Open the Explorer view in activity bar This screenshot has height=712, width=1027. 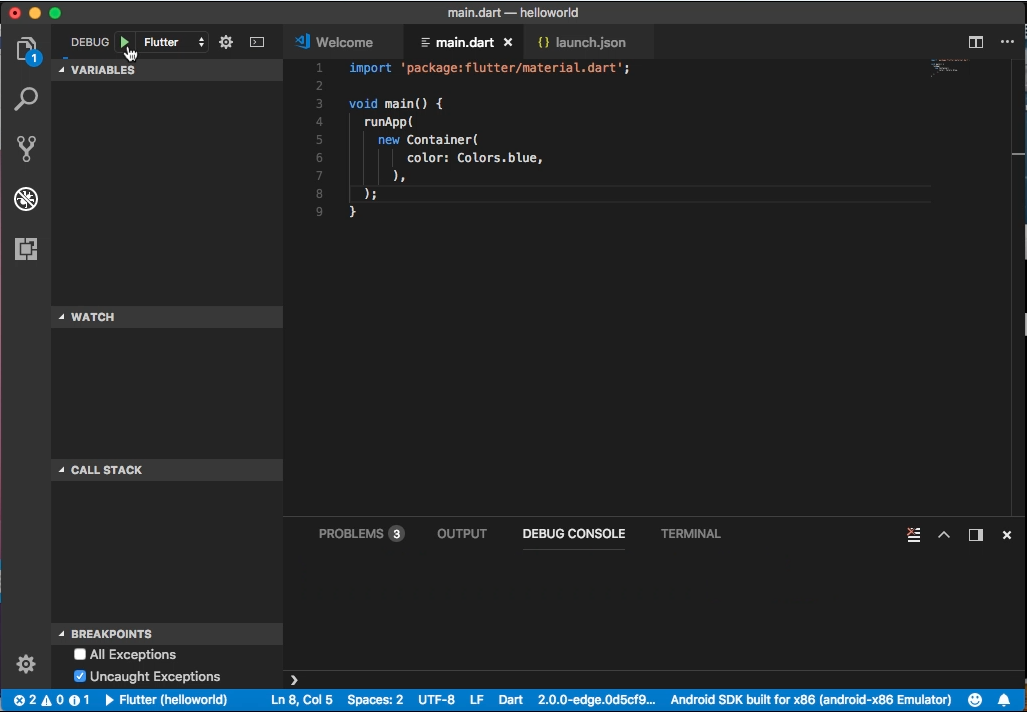pyautogui.click(x=26, y=50)
